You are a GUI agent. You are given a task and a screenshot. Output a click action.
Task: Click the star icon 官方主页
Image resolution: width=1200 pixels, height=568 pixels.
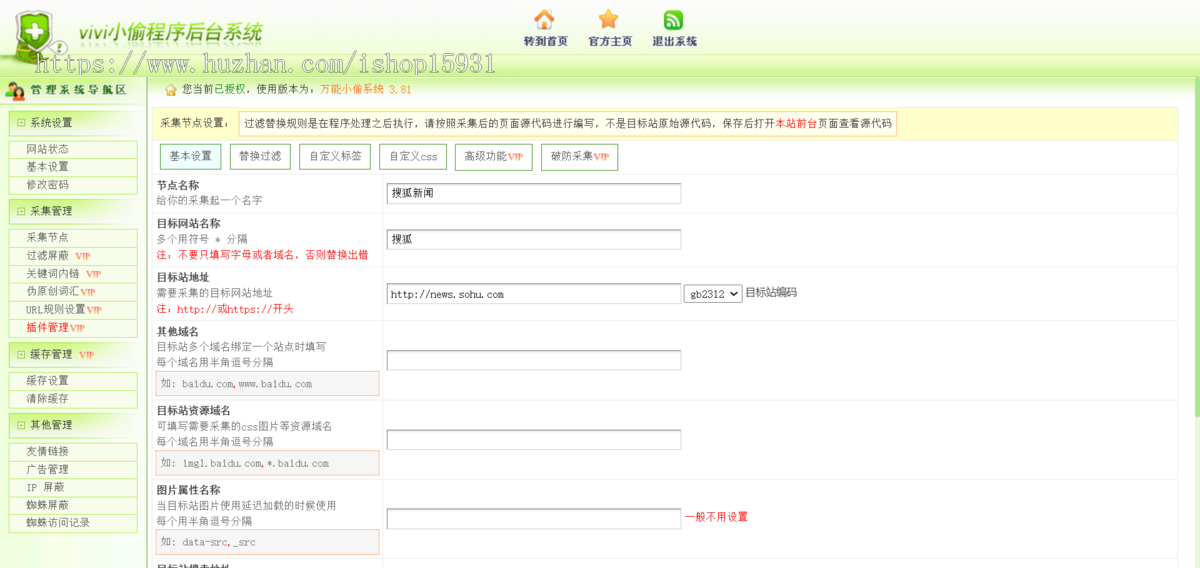click(x=609, y=20)
